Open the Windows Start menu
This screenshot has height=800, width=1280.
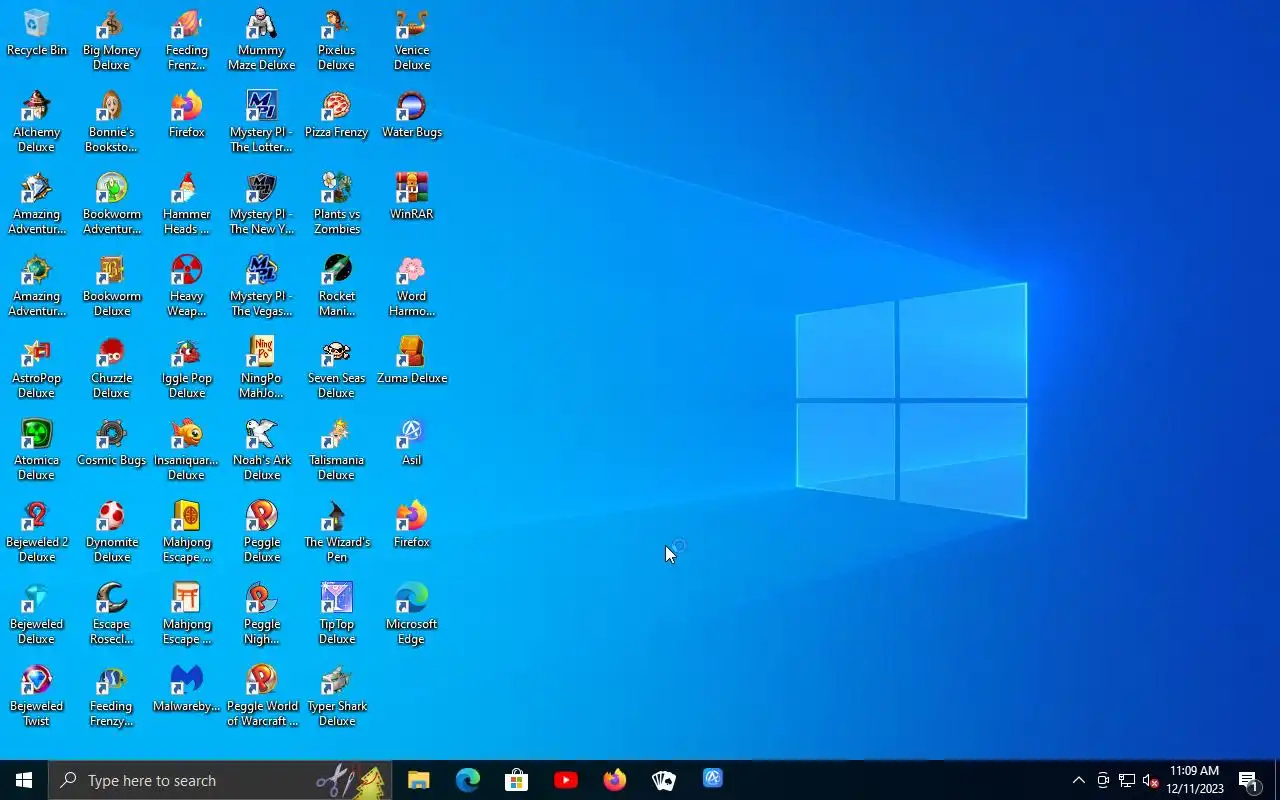pos(24,780)
